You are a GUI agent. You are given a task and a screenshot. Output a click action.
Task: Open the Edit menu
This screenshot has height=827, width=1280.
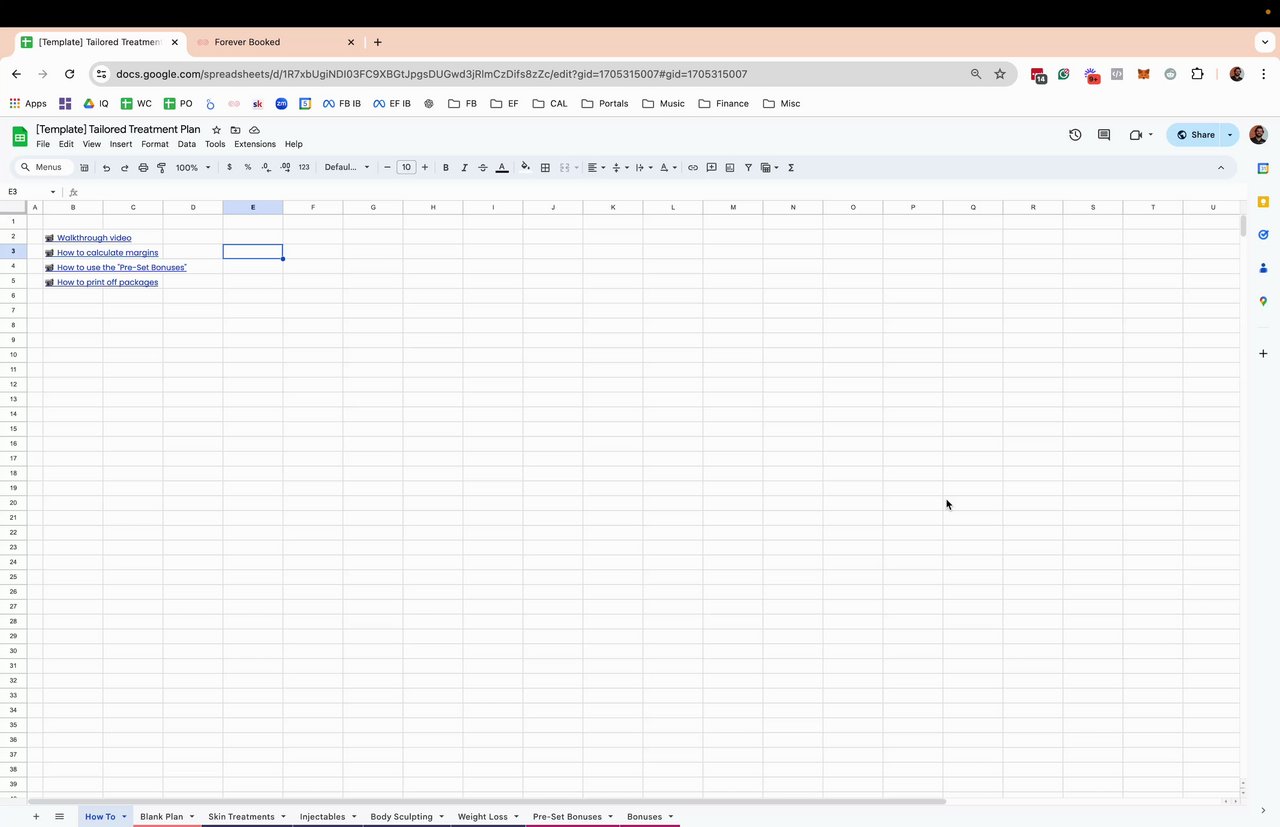click(66, 144)
